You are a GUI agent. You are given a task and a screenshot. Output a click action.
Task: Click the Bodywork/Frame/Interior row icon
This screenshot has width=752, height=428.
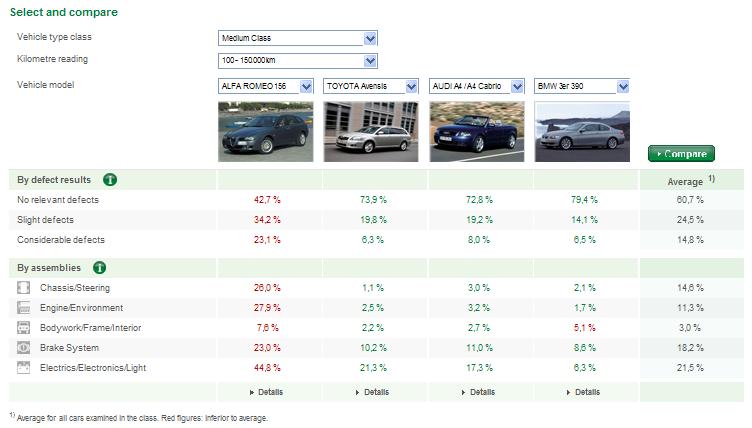click(24, 328)
